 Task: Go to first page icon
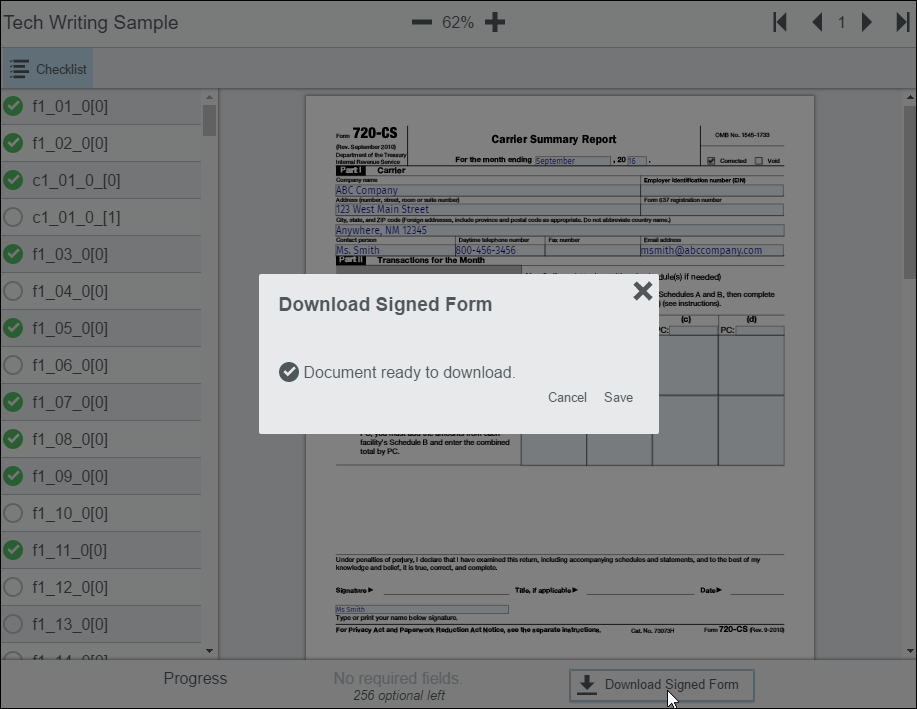coord(780,23)
